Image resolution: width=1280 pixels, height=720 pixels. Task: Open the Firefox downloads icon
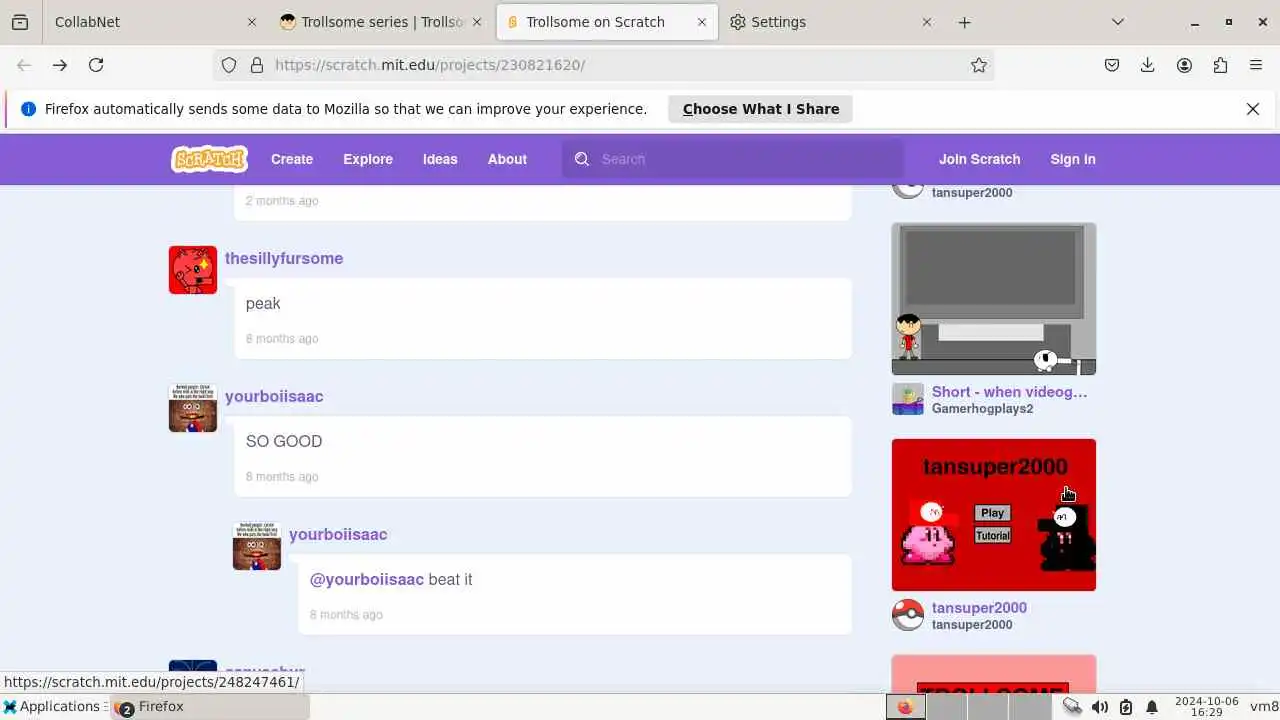[x=1148, y=65]
